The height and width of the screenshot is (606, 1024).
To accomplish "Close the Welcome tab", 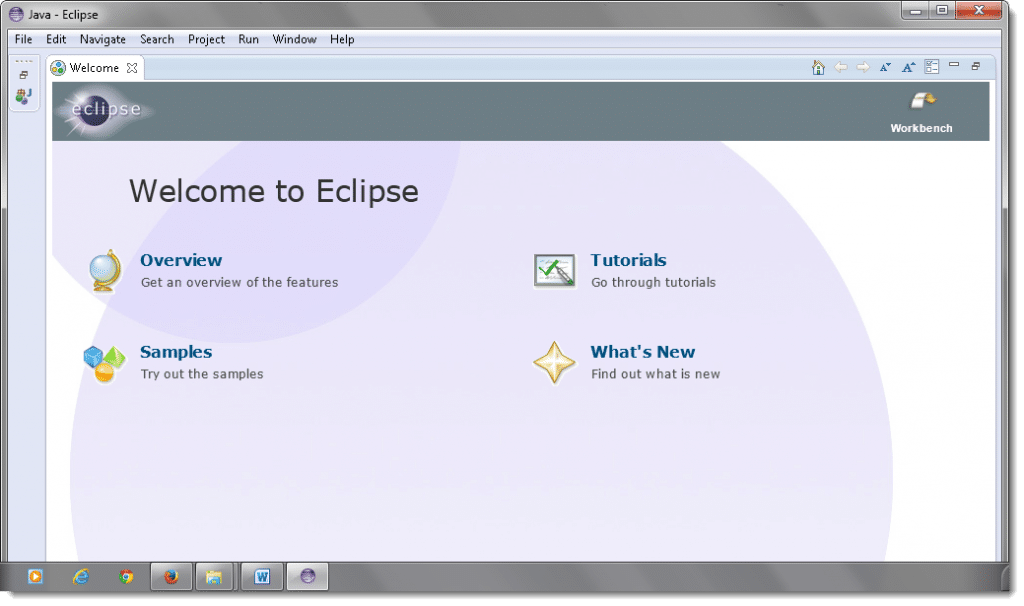I will pyautogui.click(x=132, y=68).
